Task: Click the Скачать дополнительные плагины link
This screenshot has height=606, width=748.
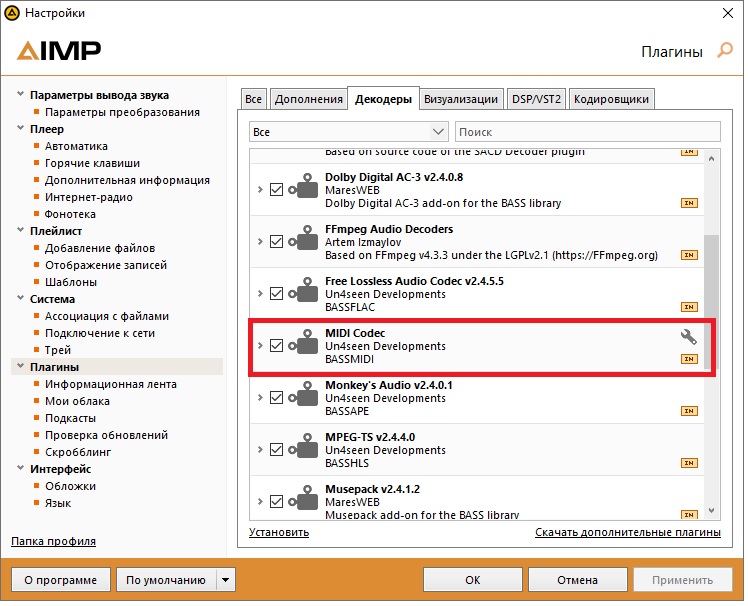Action: point(627,533)
